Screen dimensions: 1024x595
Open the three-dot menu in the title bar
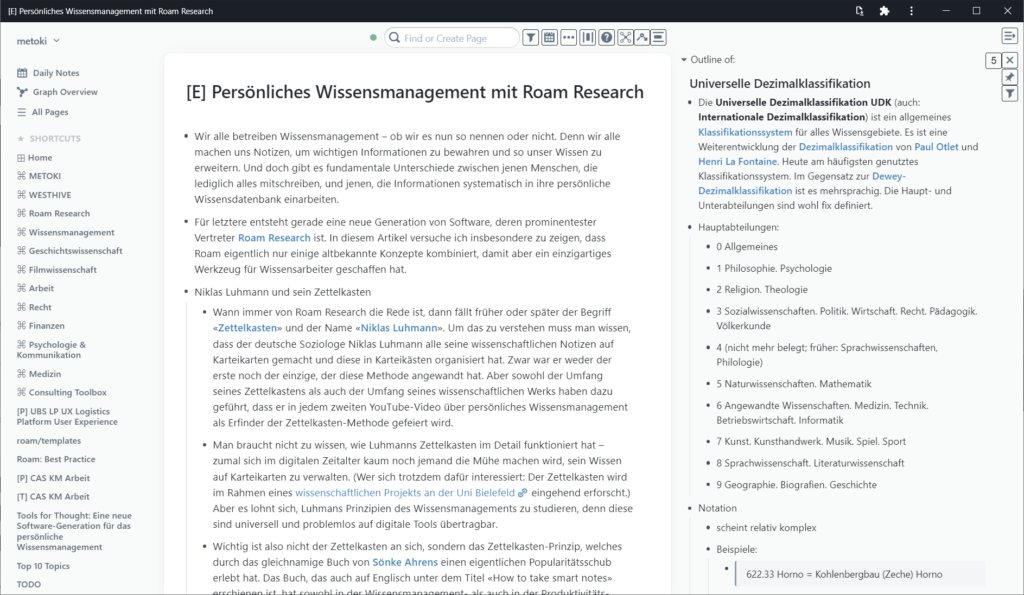(911, 10)
